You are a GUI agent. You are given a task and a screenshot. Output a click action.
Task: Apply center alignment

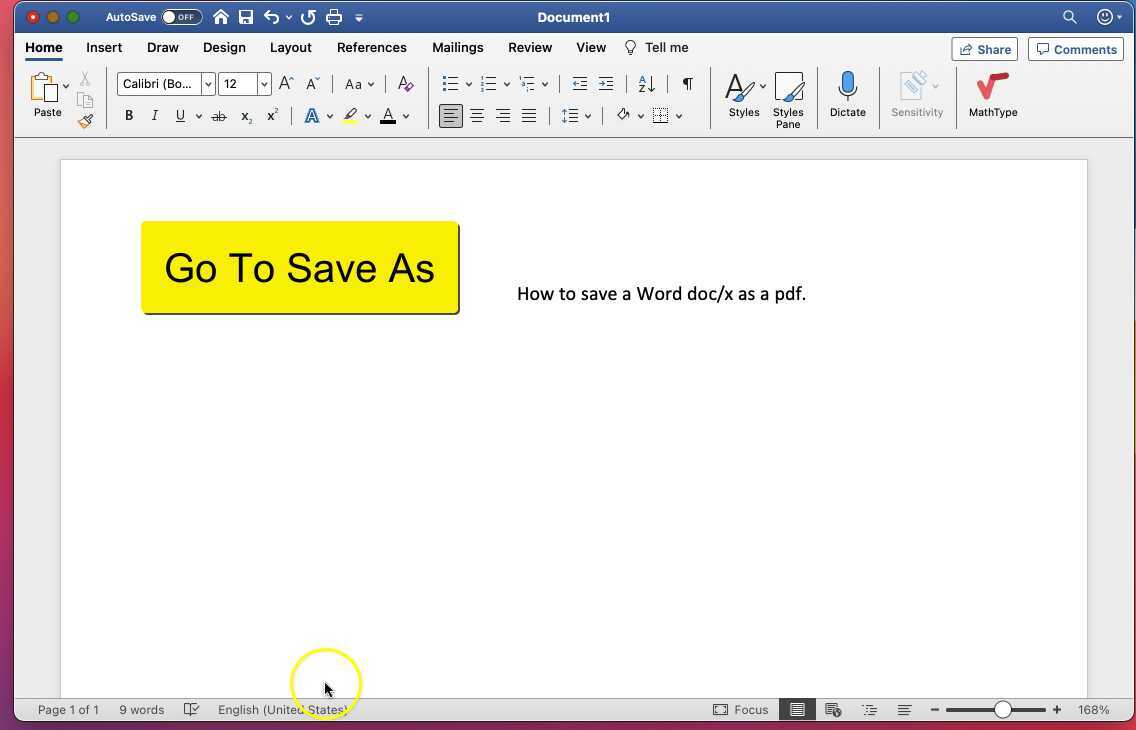pyautogui.click(x=477, y=116)
